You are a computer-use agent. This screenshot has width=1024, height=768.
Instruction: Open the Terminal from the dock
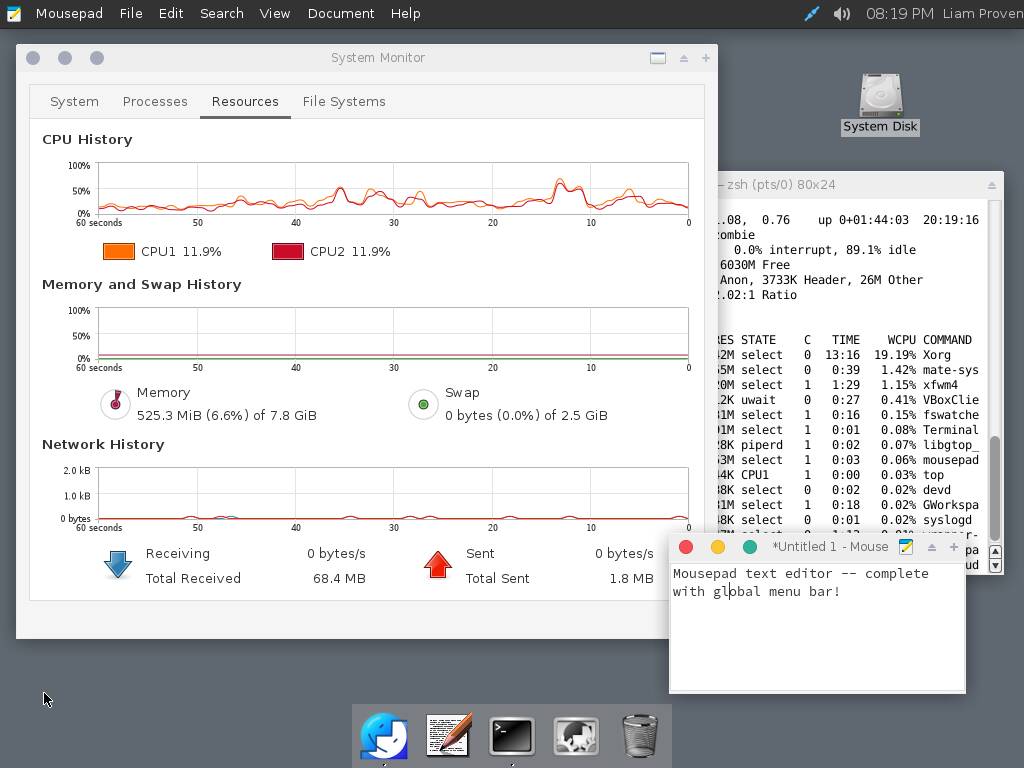point(512,736)
